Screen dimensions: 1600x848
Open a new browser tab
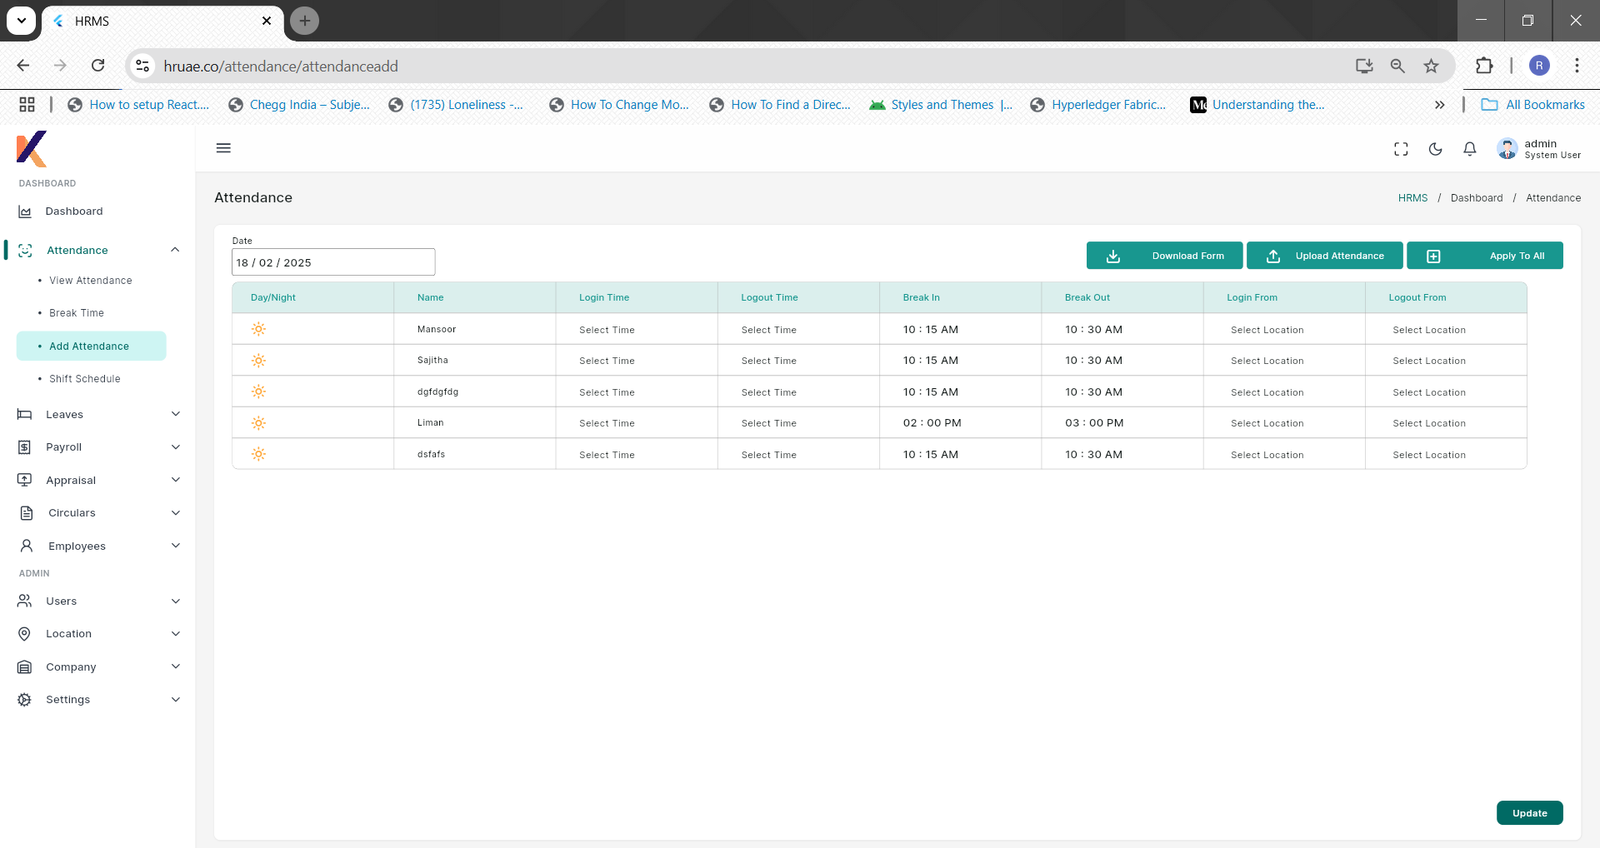(x=305, y=21)
